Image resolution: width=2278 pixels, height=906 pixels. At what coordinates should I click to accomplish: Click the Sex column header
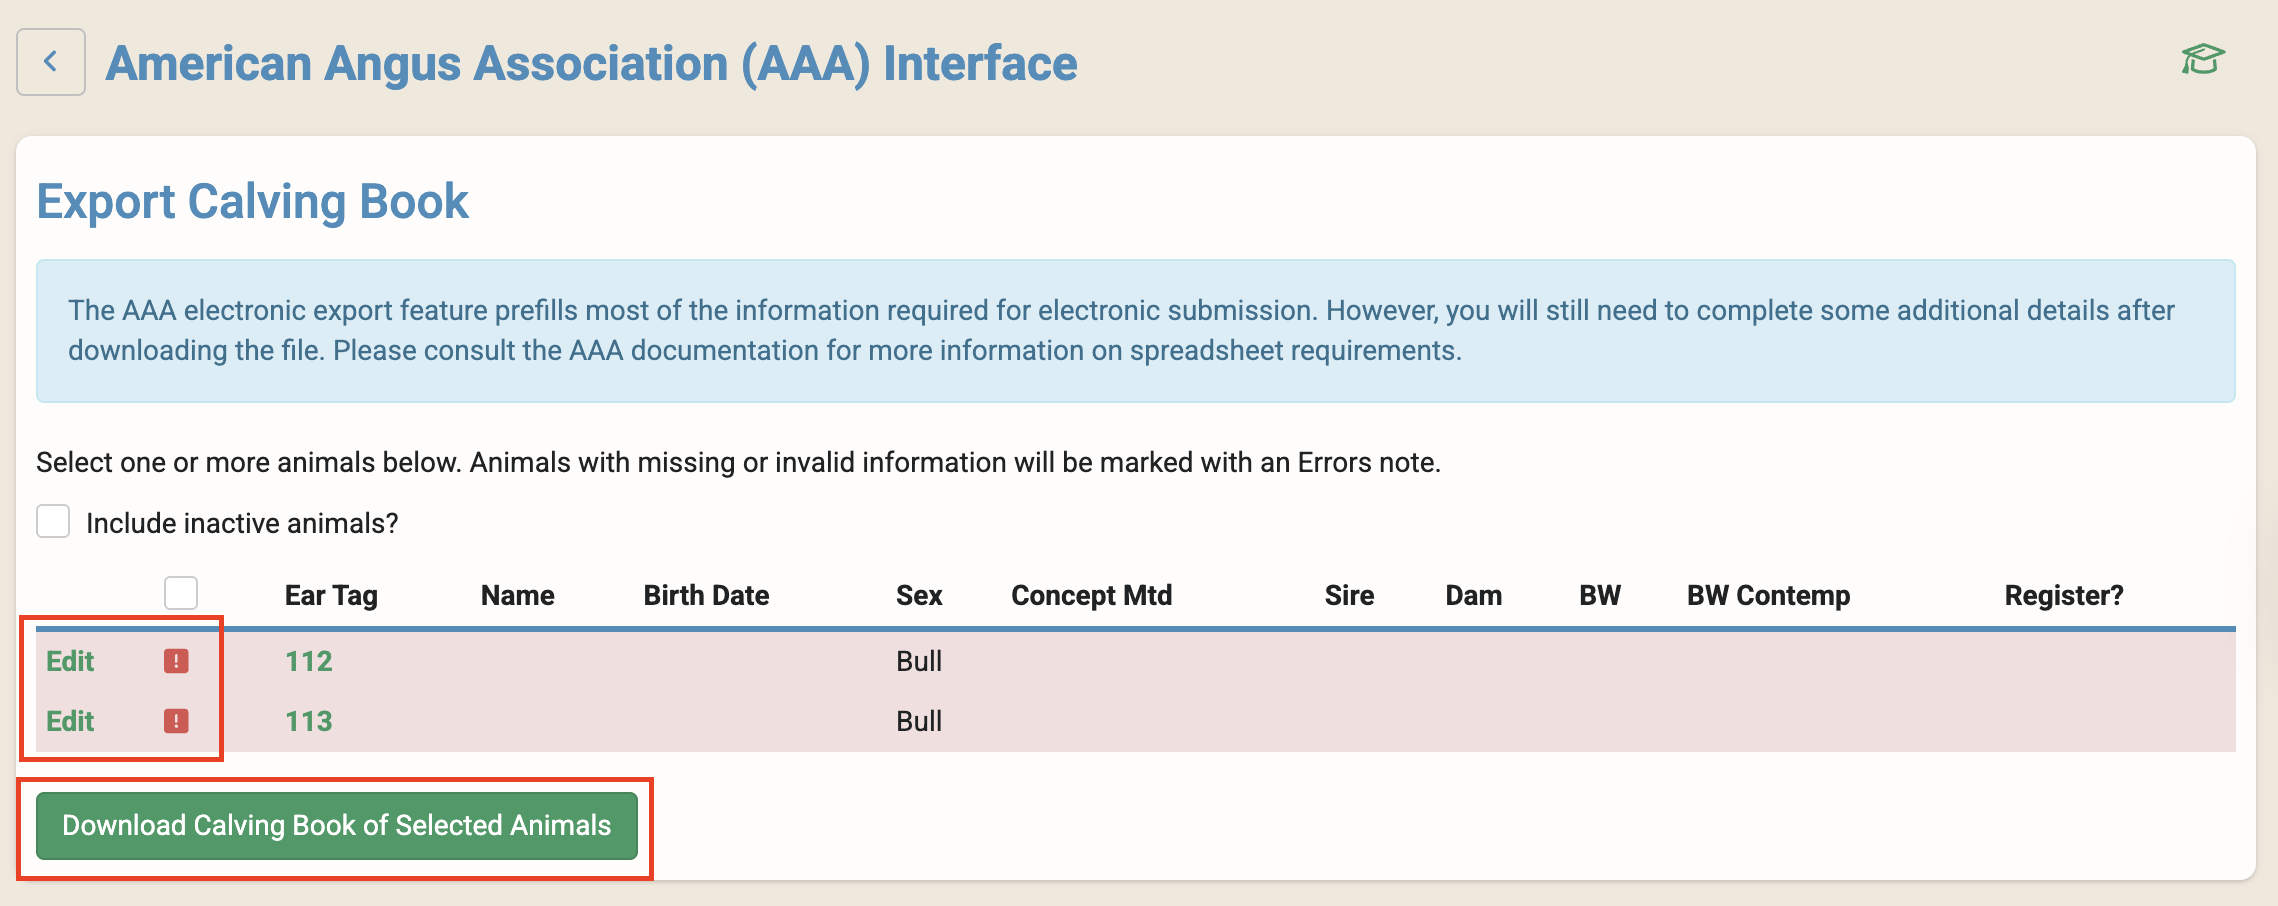pos(919,596)
